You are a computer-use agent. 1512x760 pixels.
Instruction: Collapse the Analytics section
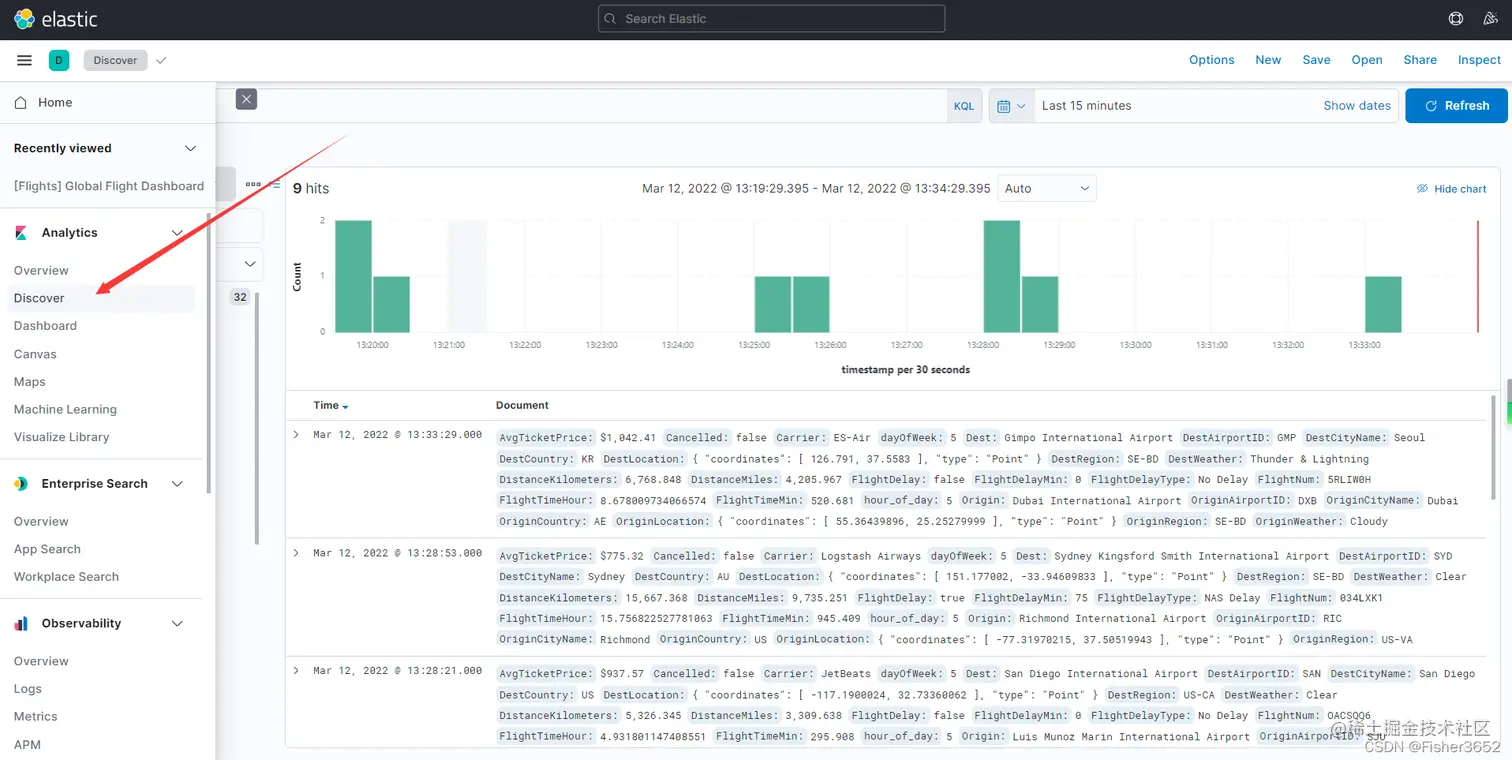click(x=177, y=233)
